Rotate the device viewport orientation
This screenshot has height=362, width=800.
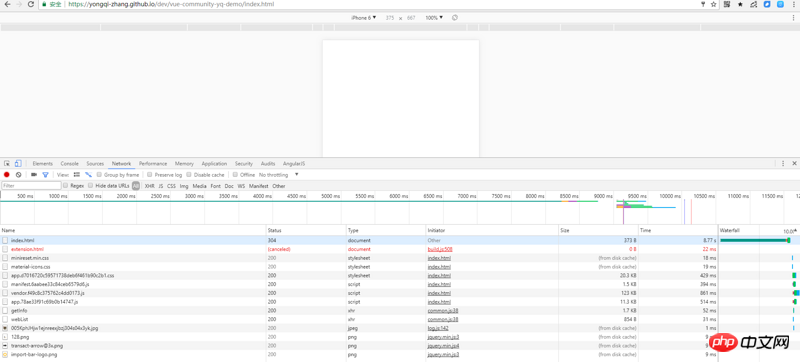(x=455, y=17)
